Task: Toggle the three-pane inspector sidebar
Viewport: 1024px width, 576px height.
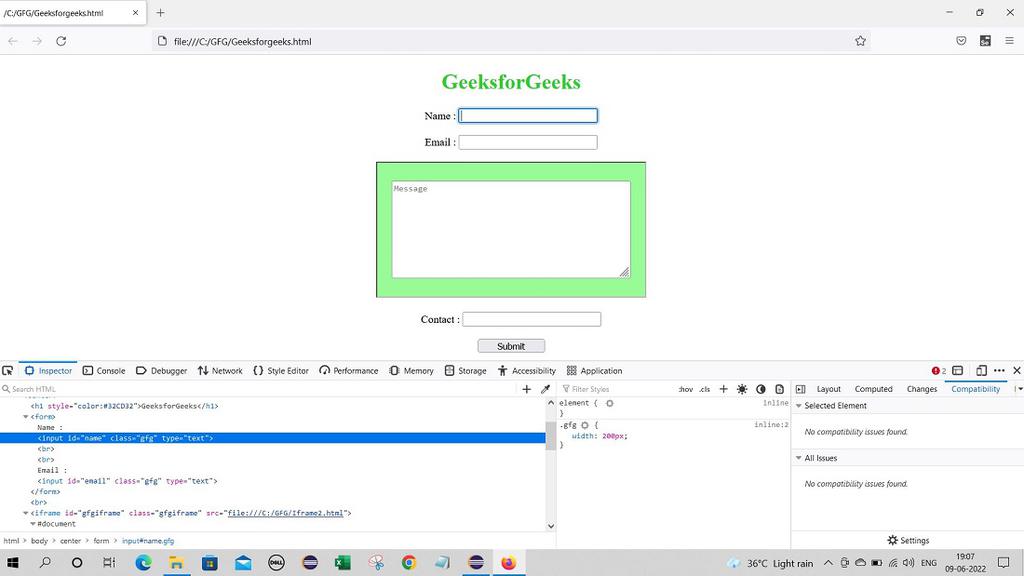Action: [x=800, y=389]
